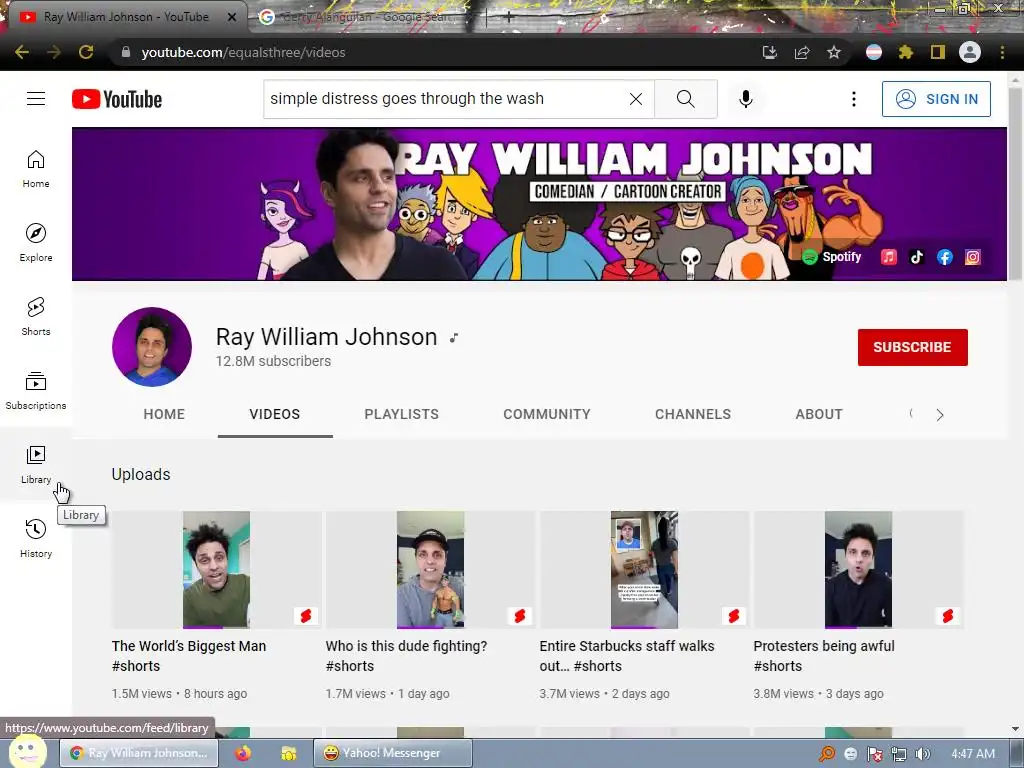Open the CHANNELS tab
Viewport: 1024px width, 768px height.
693,414
